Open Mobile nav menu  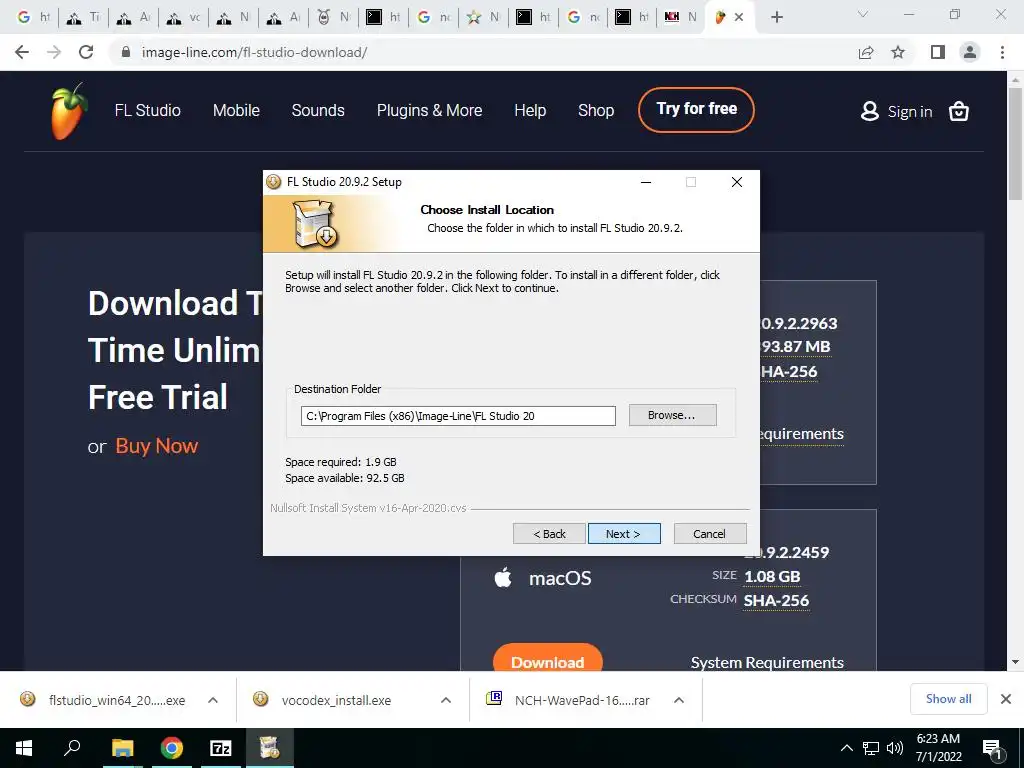tap(236, 110)
